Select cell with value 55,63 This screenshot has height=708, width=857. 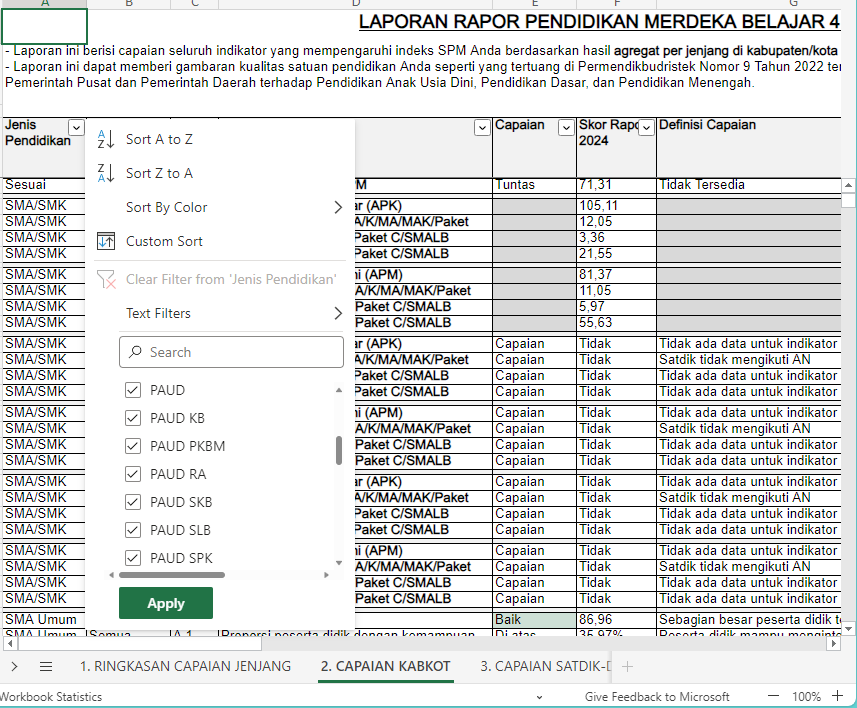(x=616, y=323)
